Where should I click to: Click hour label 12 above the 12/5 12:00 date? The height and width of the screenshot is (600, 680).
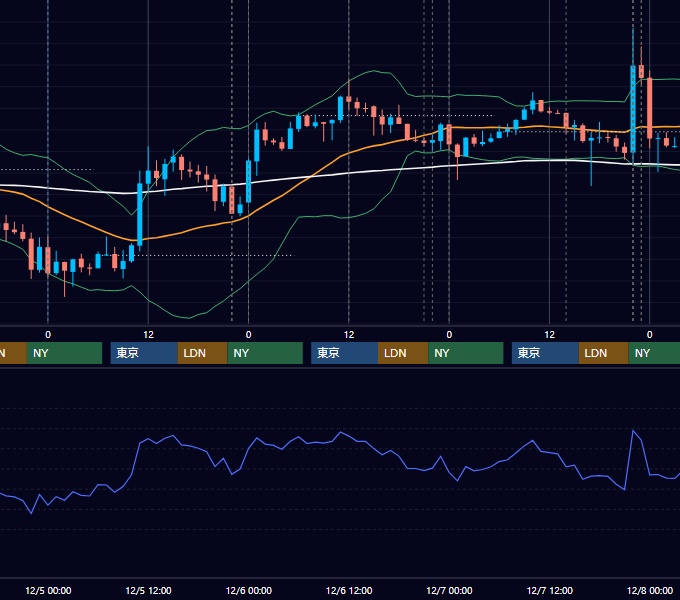point(148,335)
